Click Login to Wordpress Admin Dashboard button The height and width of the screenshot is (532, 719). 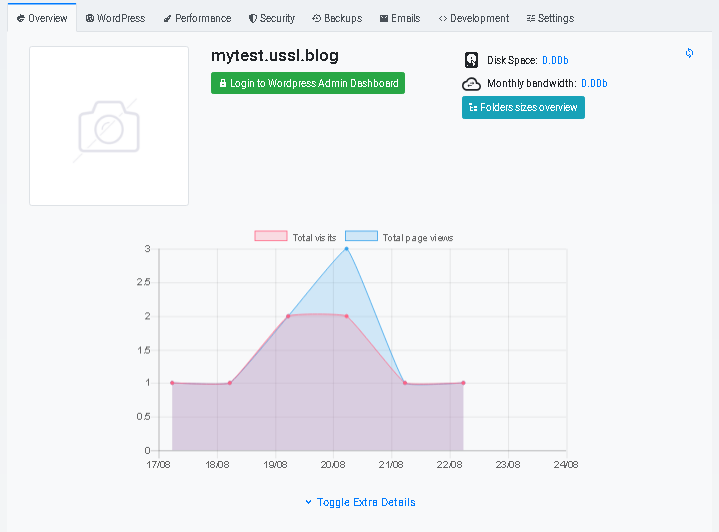(x=308, y=83)
